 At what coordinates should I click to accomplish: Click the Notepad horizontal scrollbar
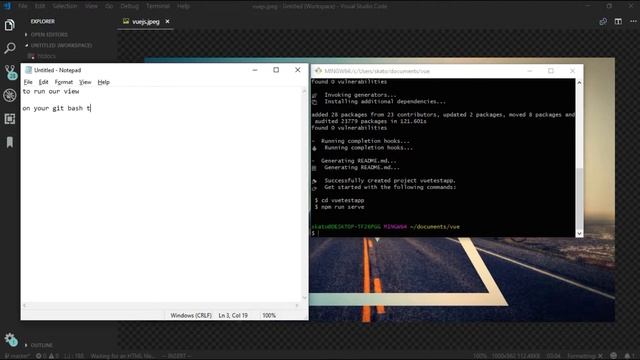(160, 305)
